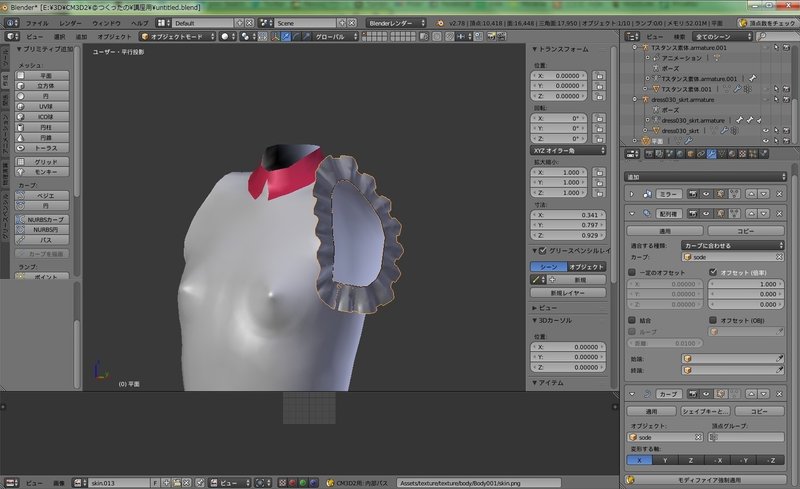The height and width of the screenshot is (489, 800).
Task: Add a 平面 mesh primitive
Action: tap(42, 76)
